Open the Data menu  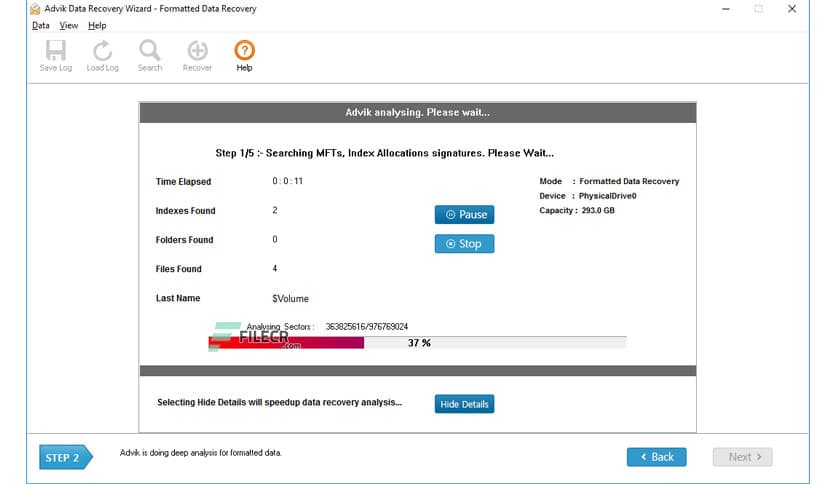[41, 26]
